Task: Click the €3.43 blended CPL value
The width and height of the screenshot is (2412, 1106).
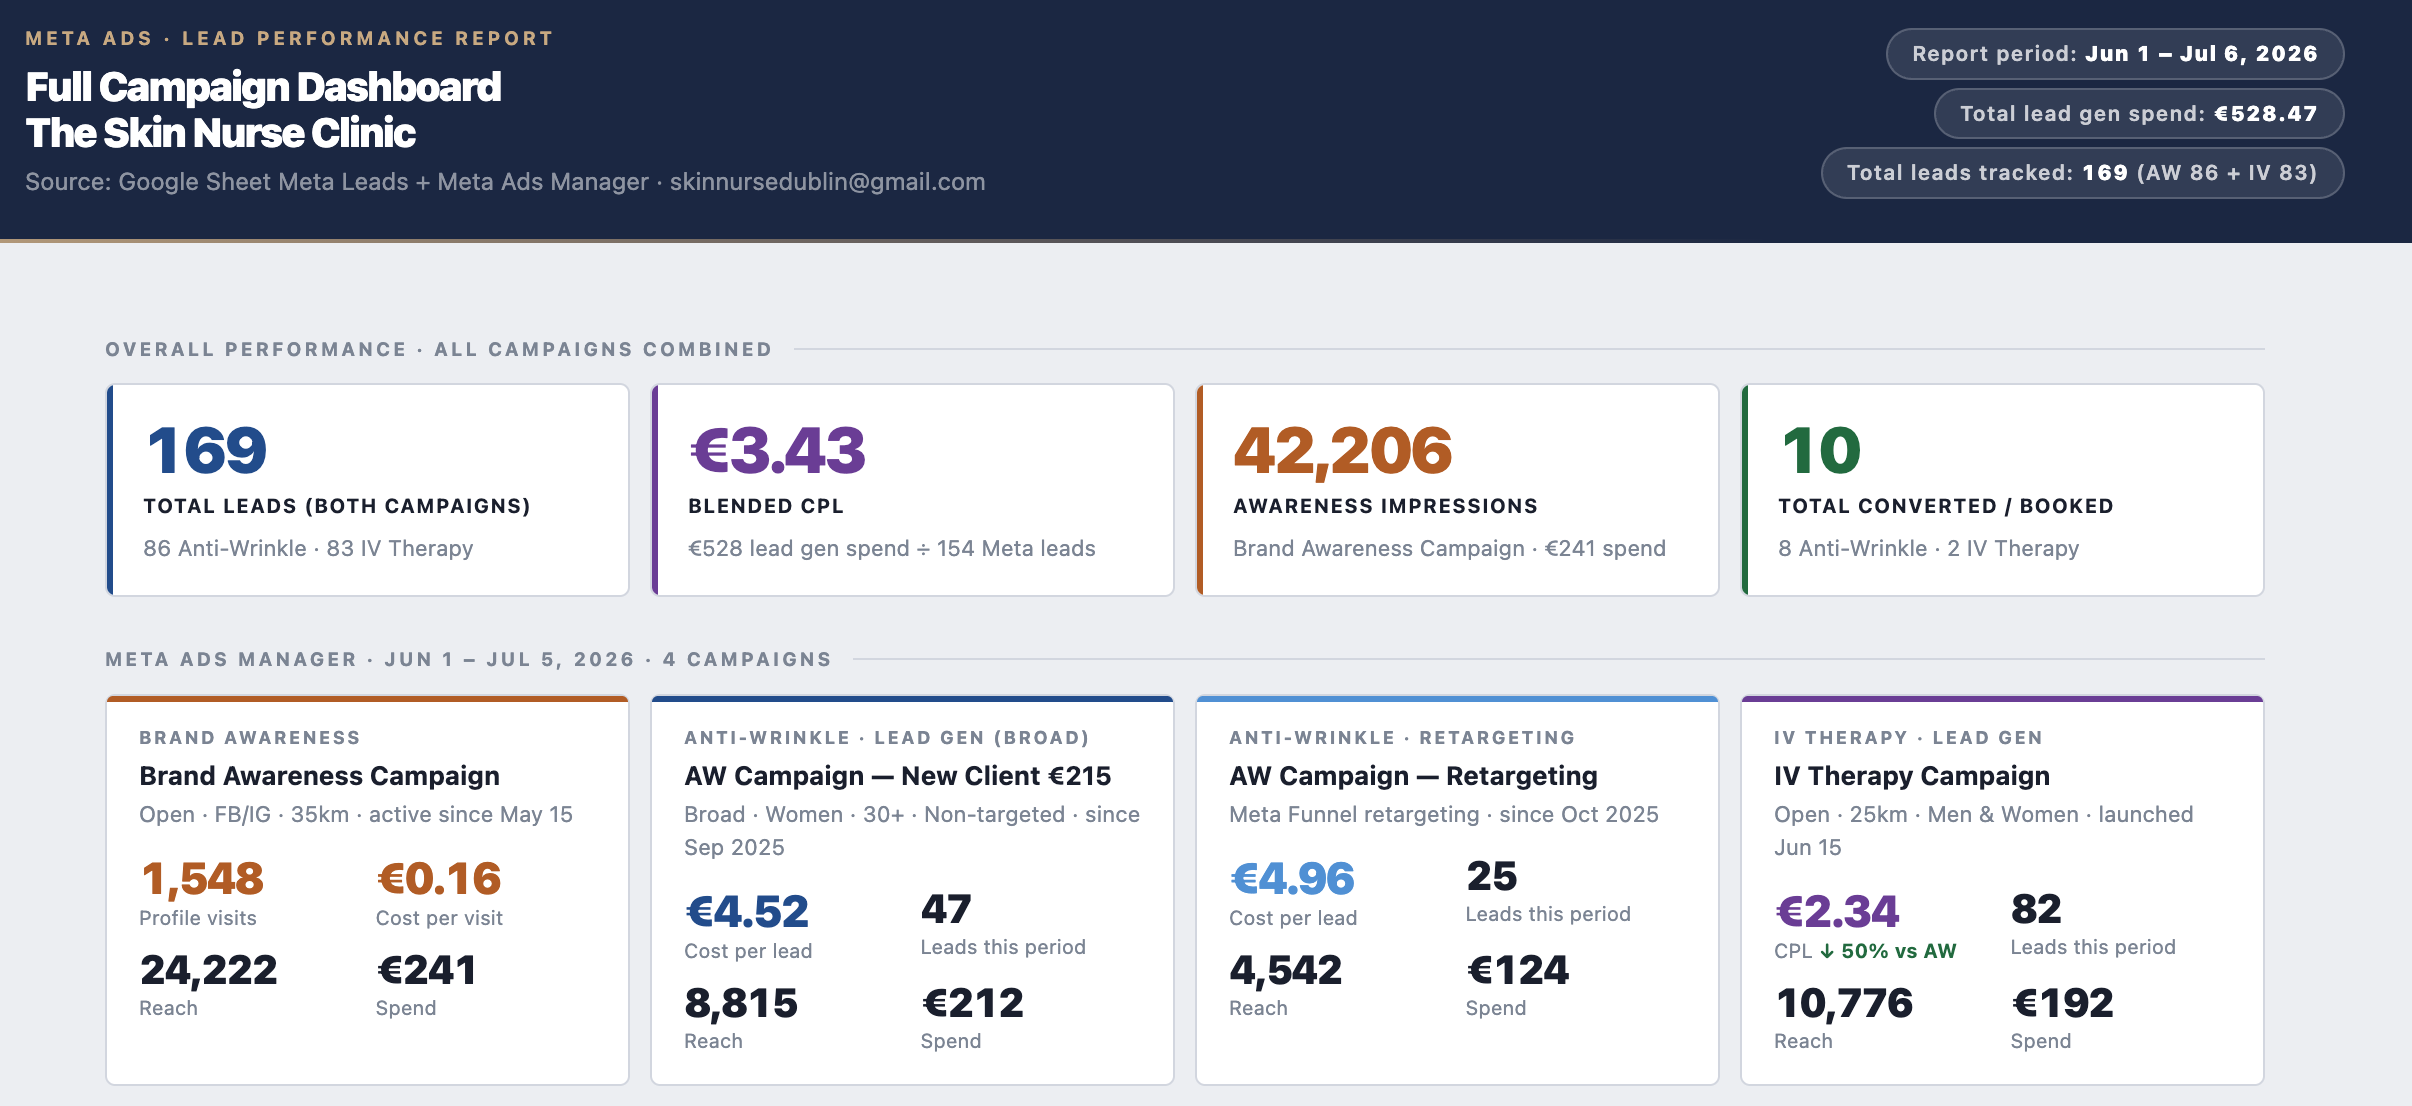Action: point(778,450)
